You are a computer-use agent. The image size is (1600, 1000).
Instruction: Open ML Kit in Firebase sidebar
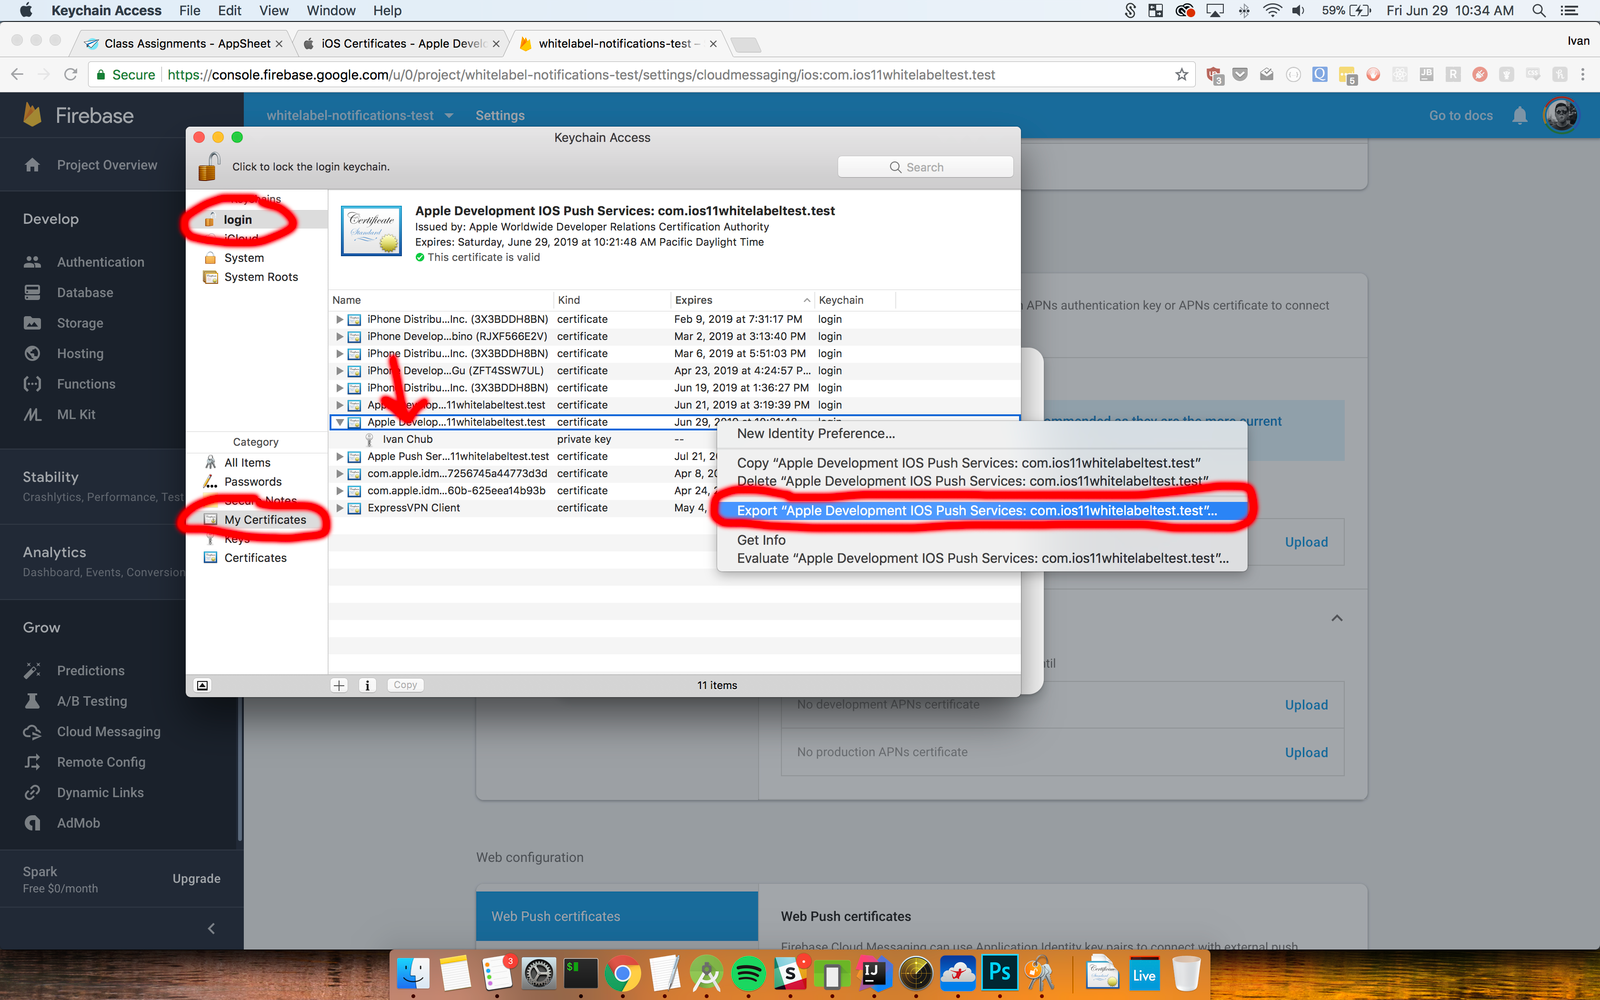point(76,414)
